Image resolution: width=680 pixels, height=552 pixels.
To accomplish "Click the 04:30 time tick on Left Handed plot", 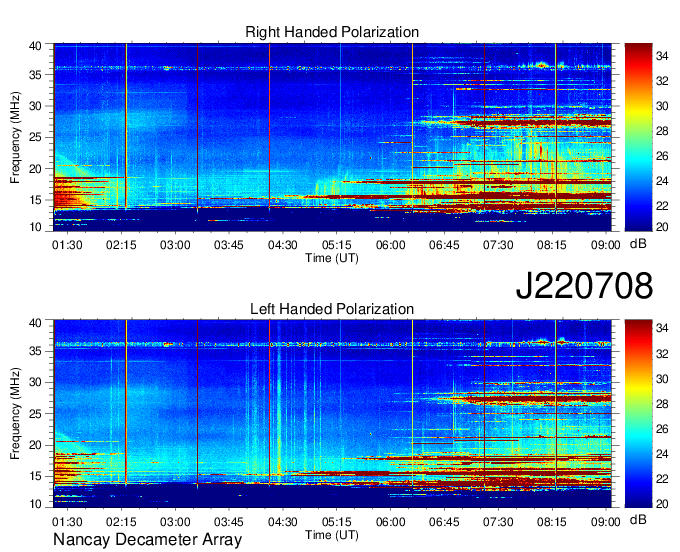I will pyautogui.click(x=283, y=522).
